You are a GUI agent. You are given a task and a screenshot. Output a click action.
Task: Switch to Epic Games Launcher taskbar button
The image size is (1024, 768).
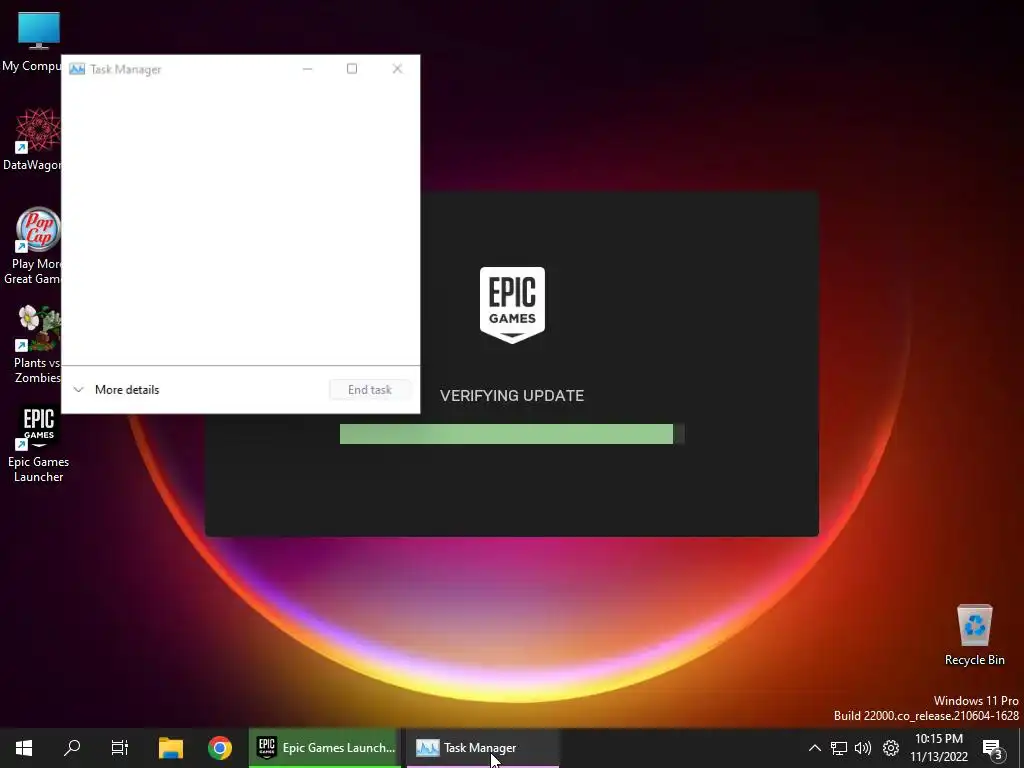pos(325,748)
